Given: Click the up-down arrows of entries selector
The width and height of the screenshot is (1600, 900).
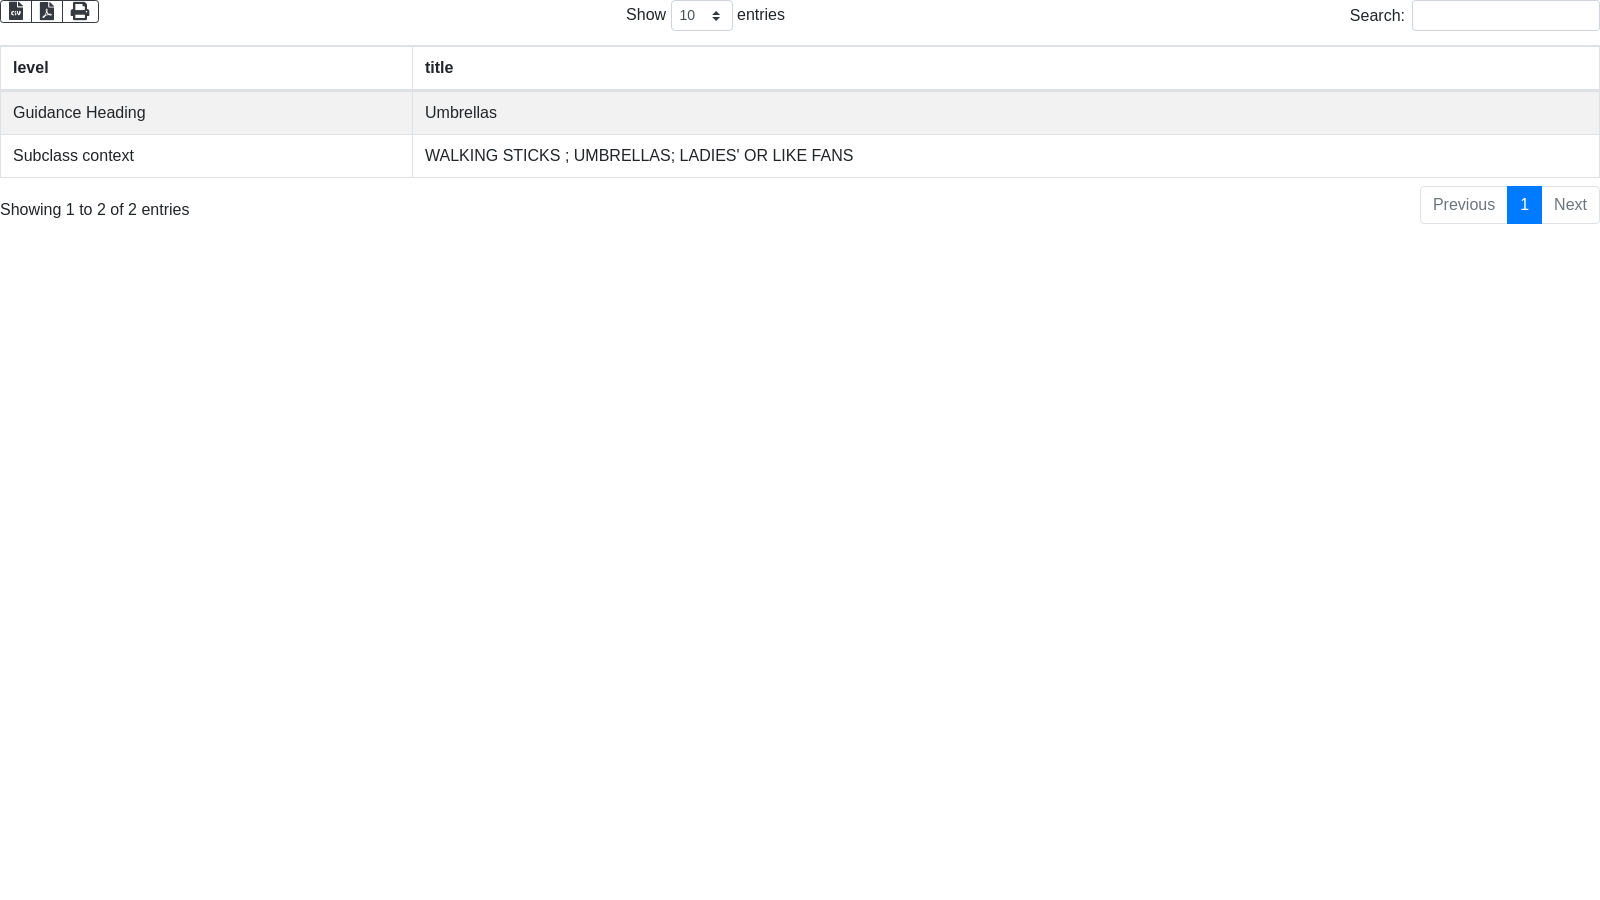Looking at the screenshot, I should [x=716, y=16].
